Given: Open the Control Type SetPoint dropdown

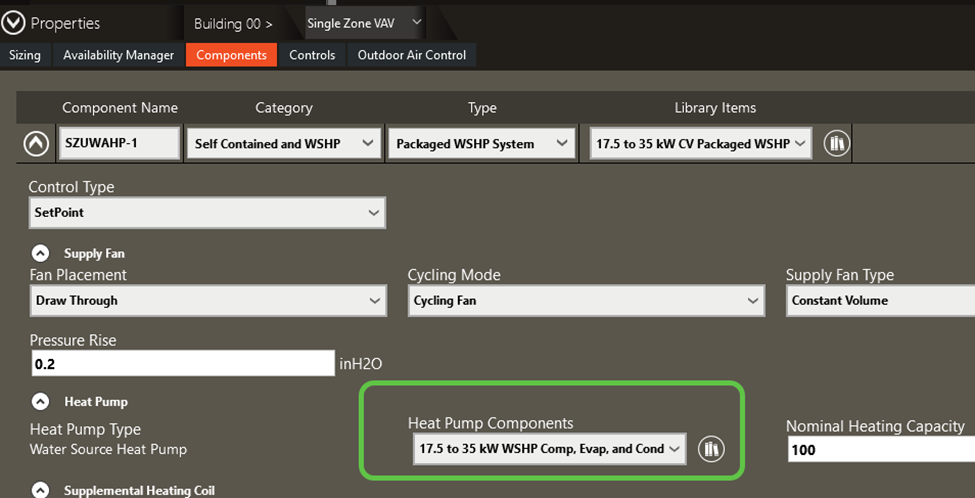Looking at the screenshot, I should (x=207, y=213).
